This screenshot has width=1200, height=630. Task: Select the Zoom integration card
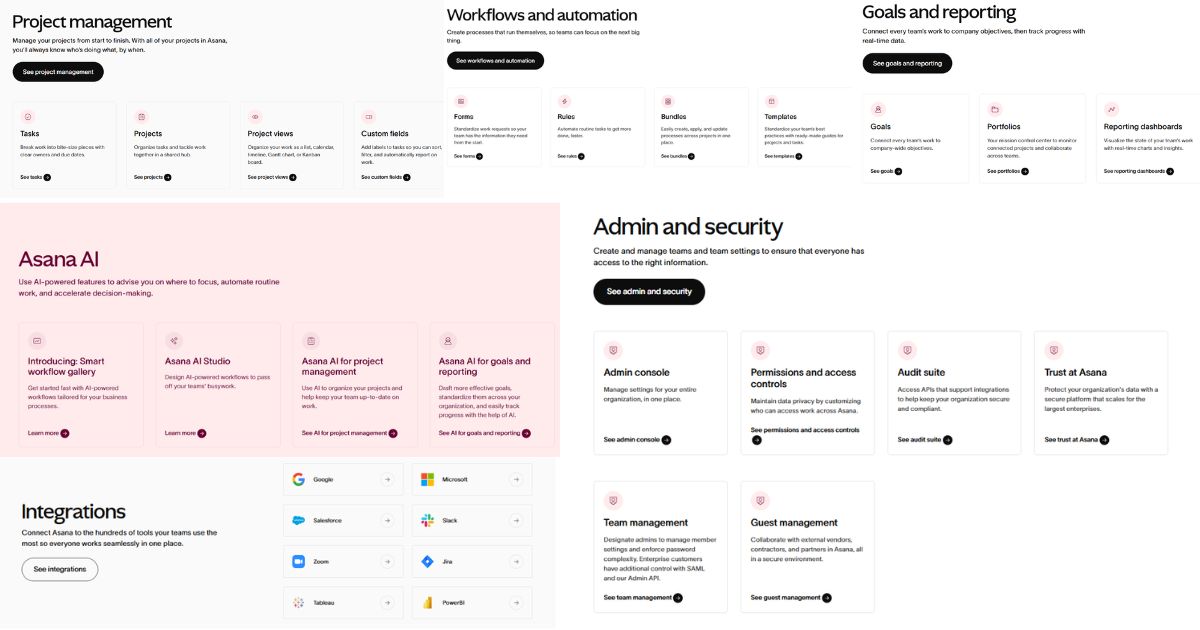[343, 562]
